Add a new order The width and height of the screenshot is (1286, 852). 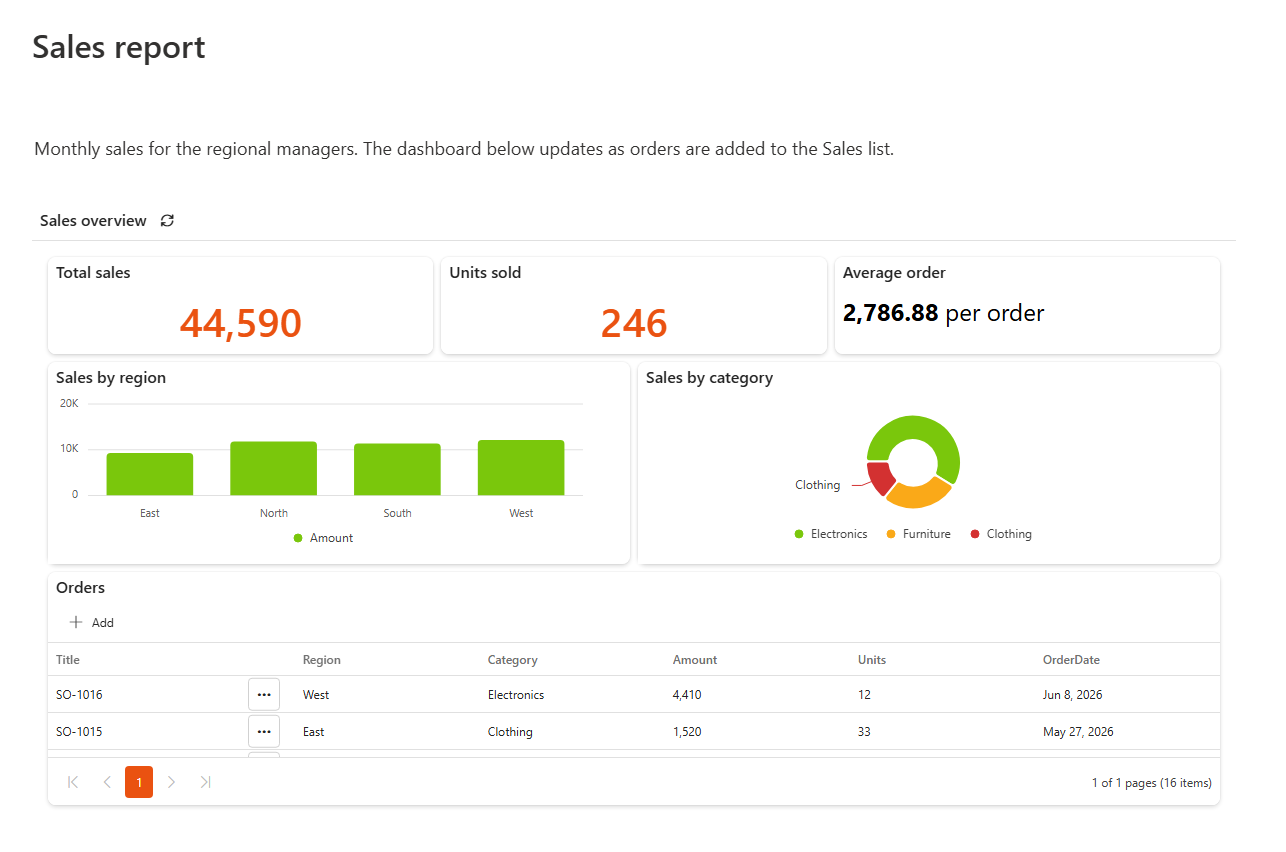(92, 622)
